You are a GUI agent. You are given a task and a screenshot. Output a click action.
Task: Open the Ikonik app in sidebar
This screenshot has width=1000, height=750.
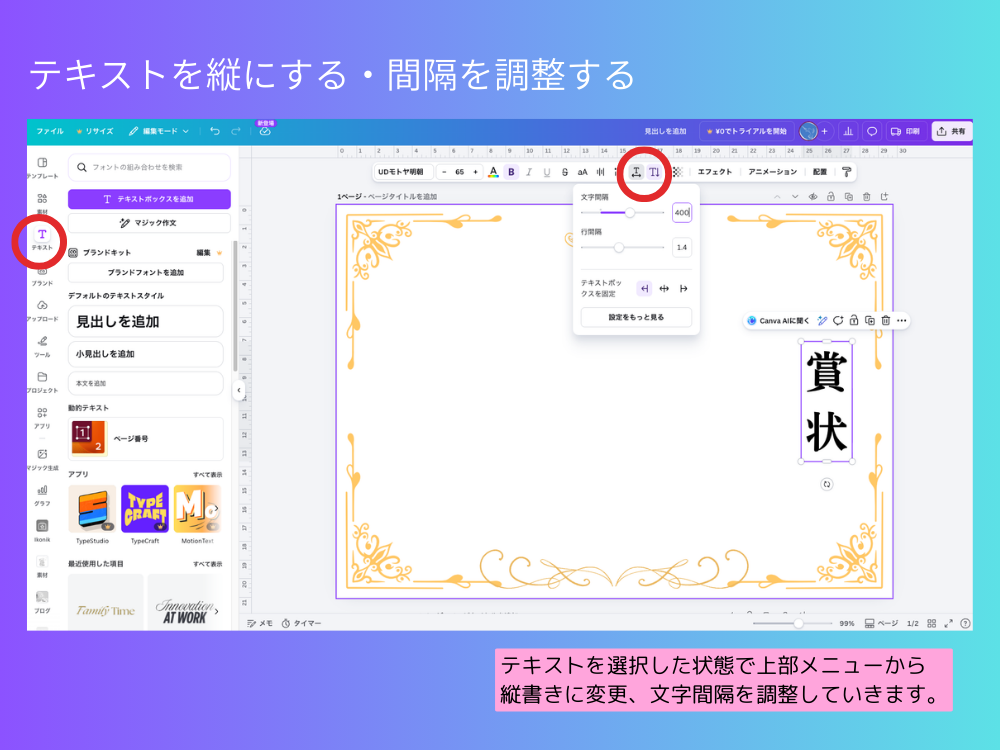tap(42, 531)
